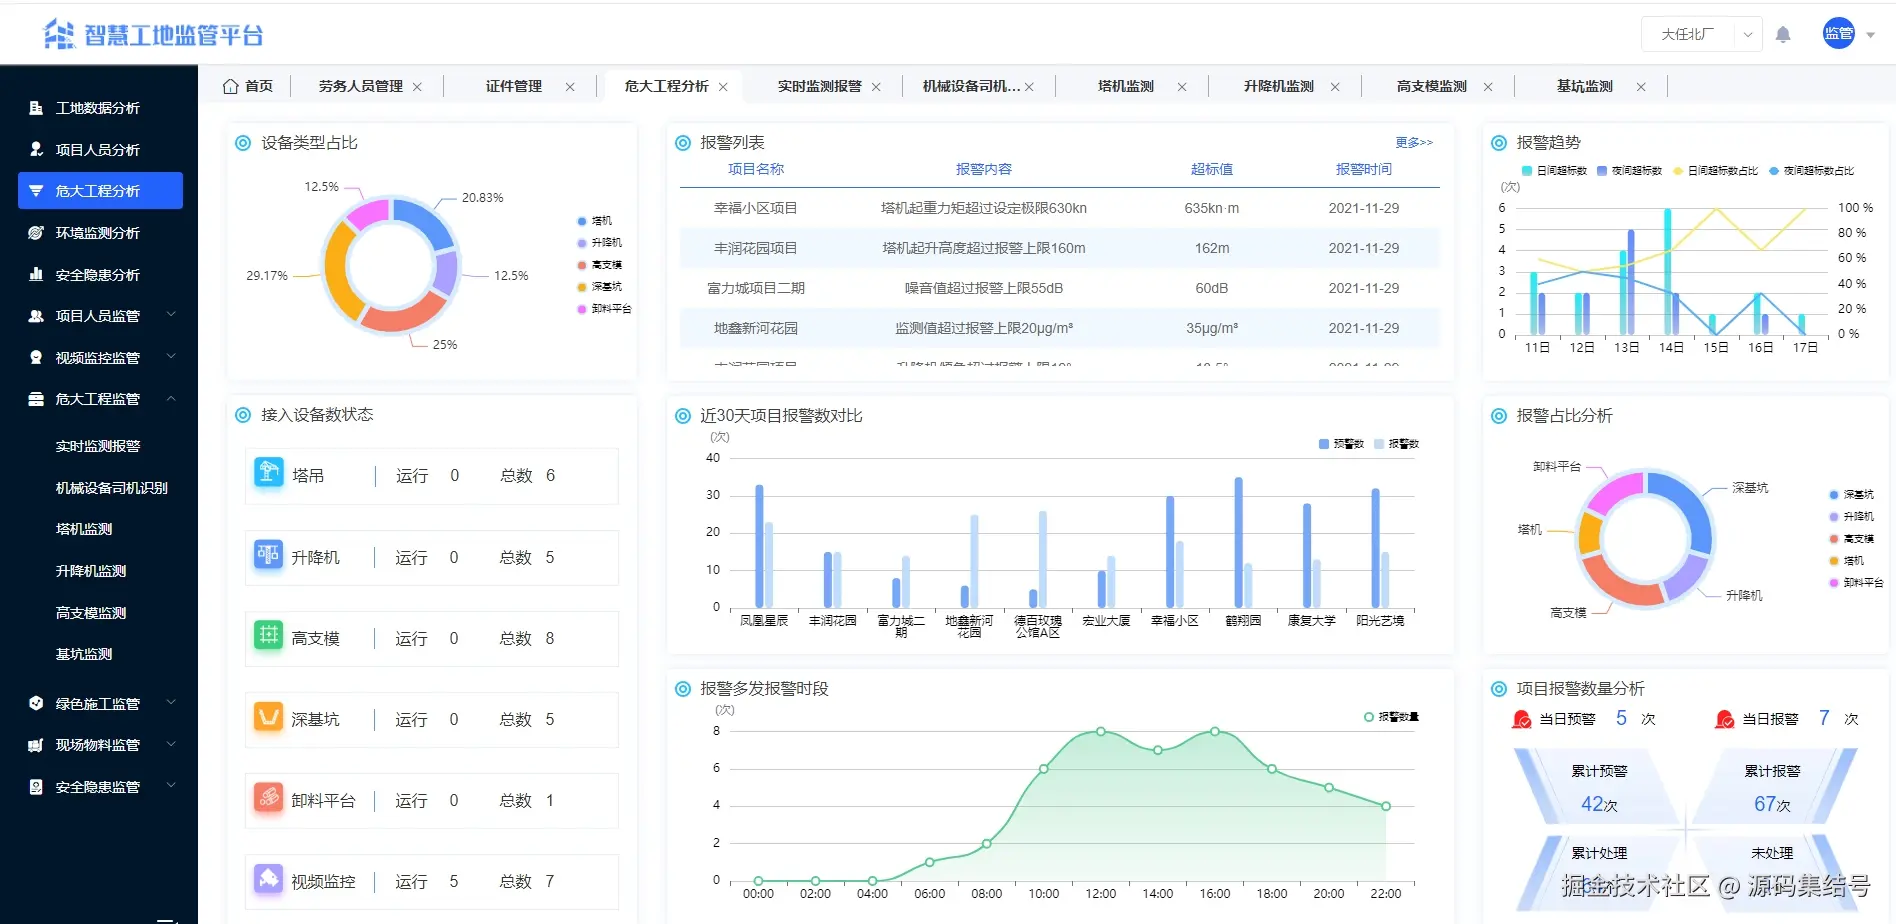Screen dimensions: 1896x924
Task: Click the 卸料平台 red device icon
Action: [x=269, y=797]
